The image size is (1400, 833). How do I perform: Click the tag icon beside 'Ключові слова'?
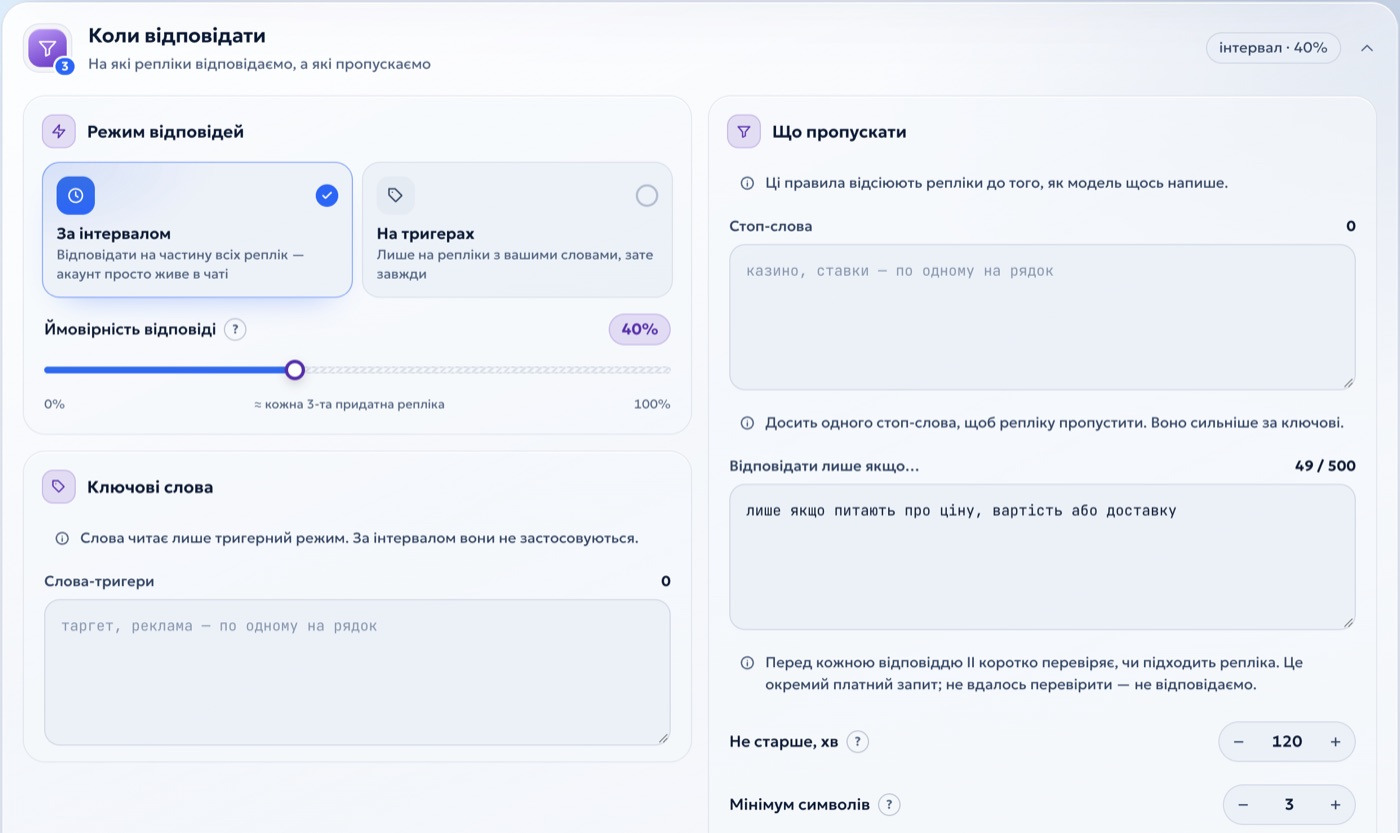point(58,487)
